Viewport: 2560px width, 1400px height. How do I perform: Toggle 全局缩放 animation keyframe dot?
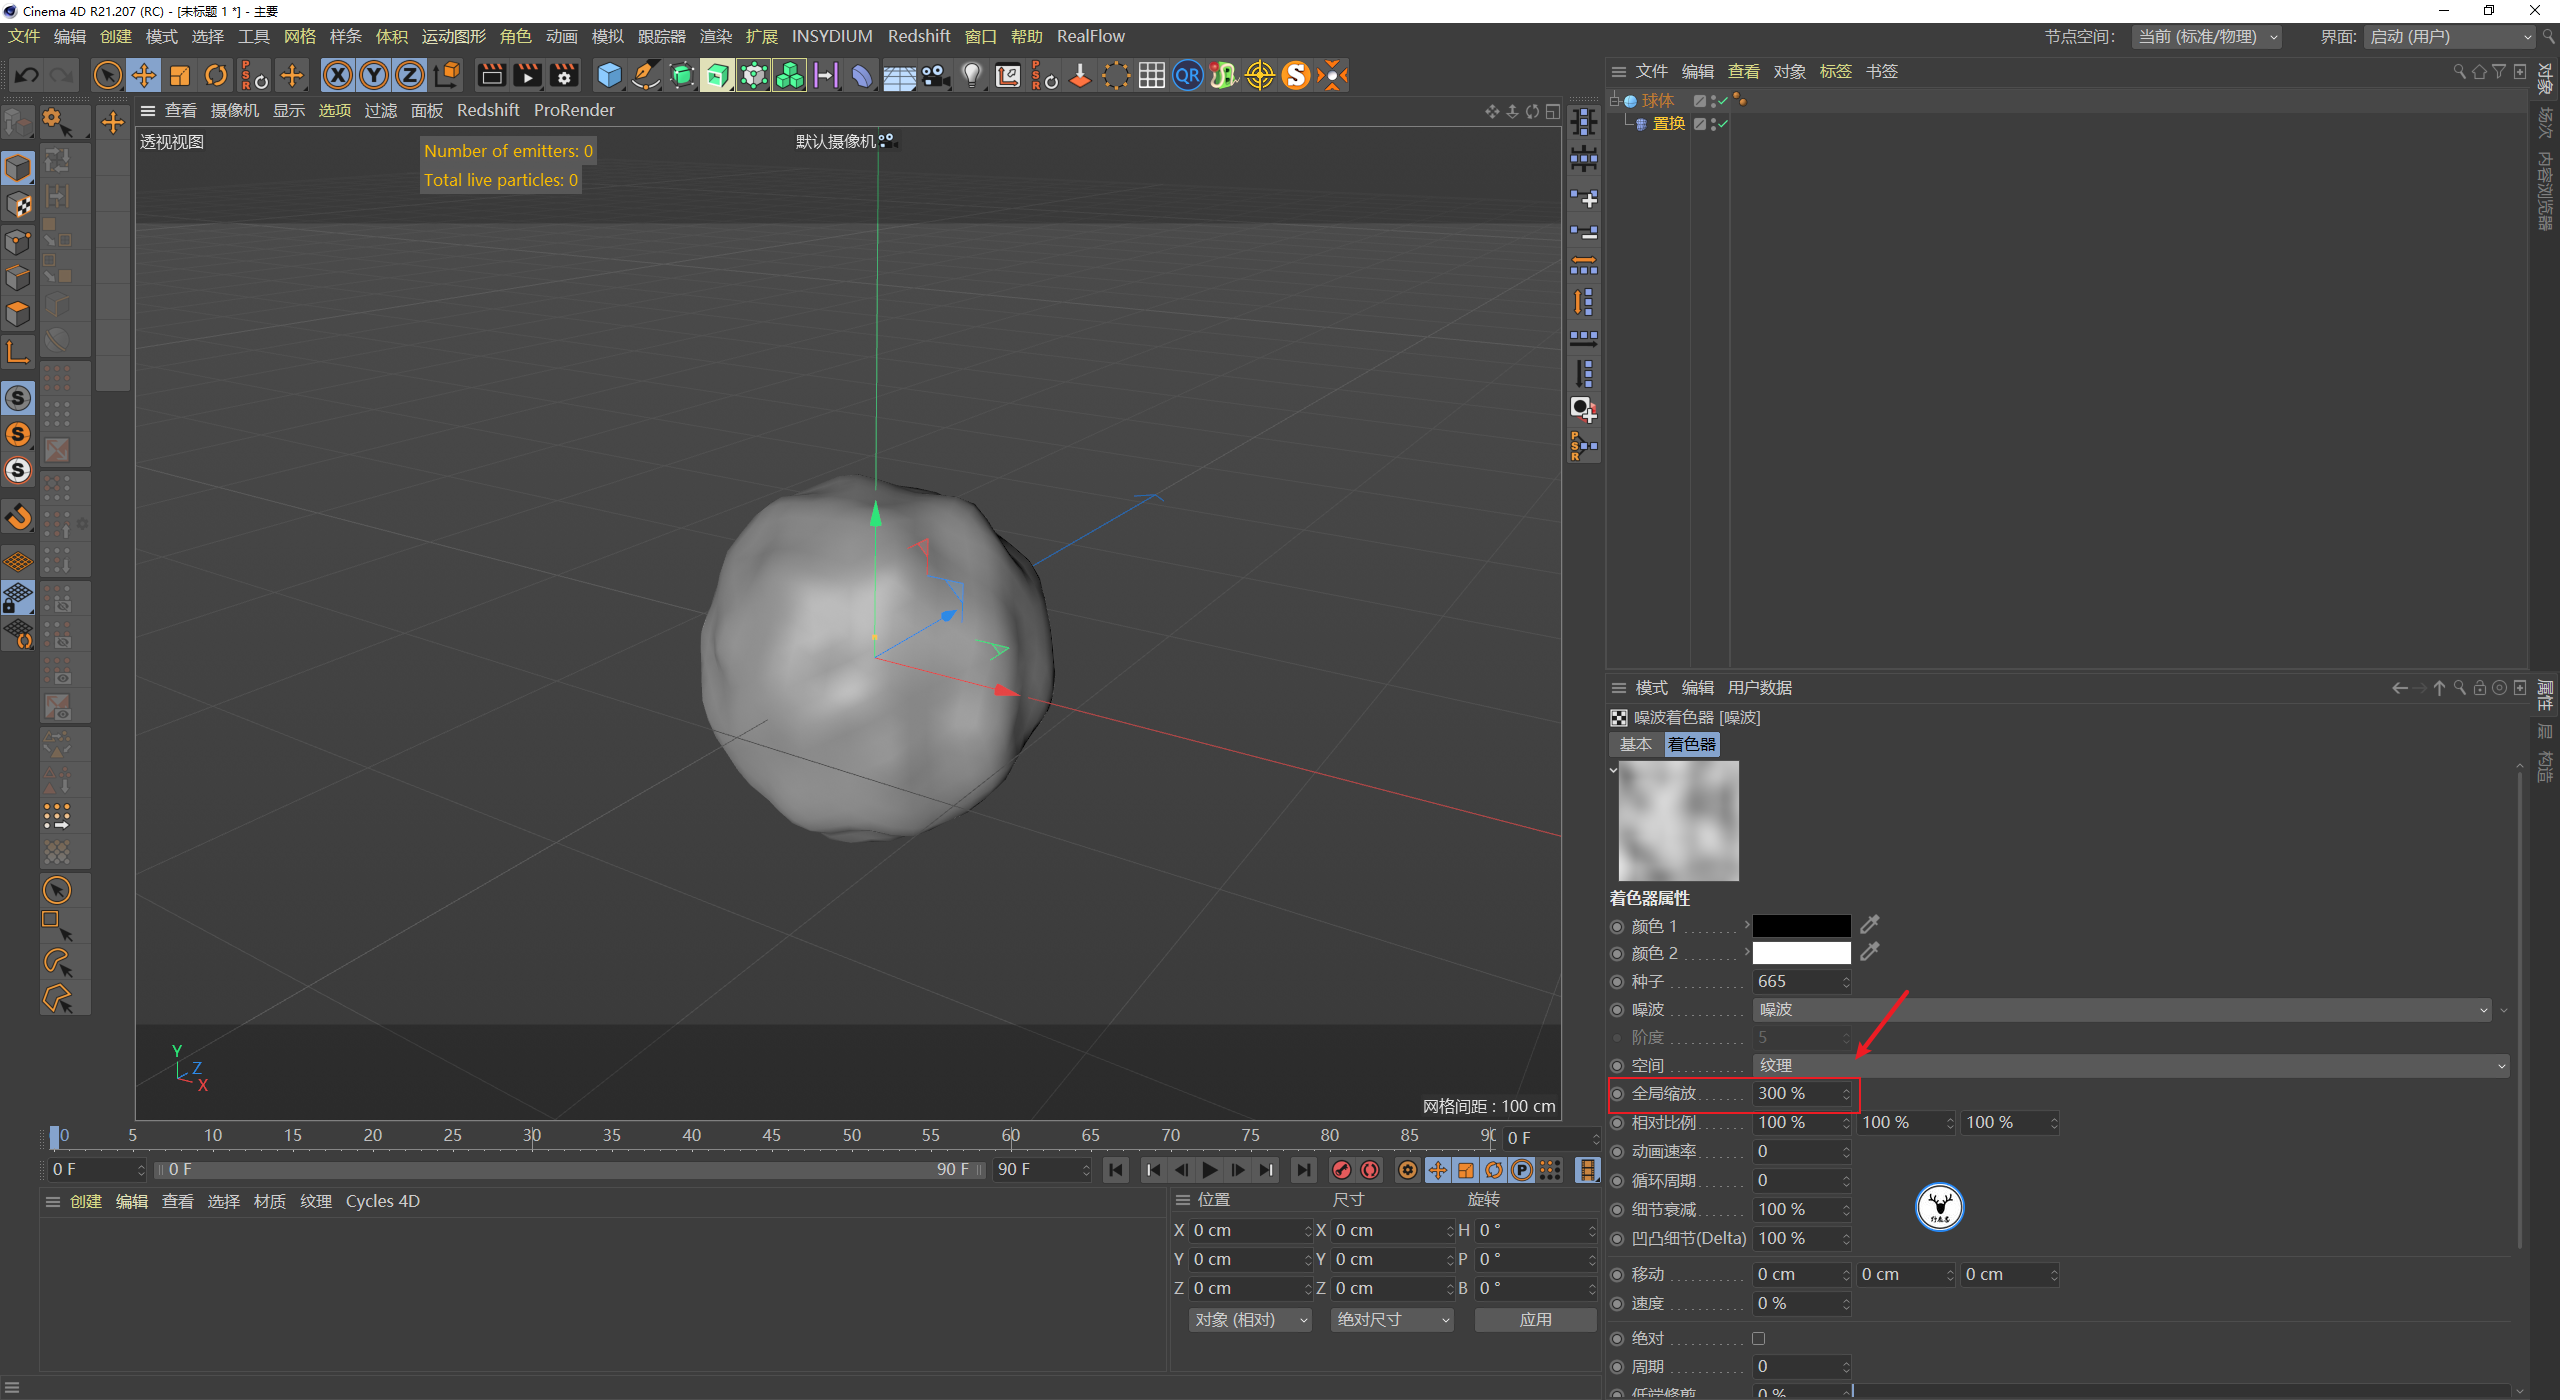click(x=1617, y=1094)
